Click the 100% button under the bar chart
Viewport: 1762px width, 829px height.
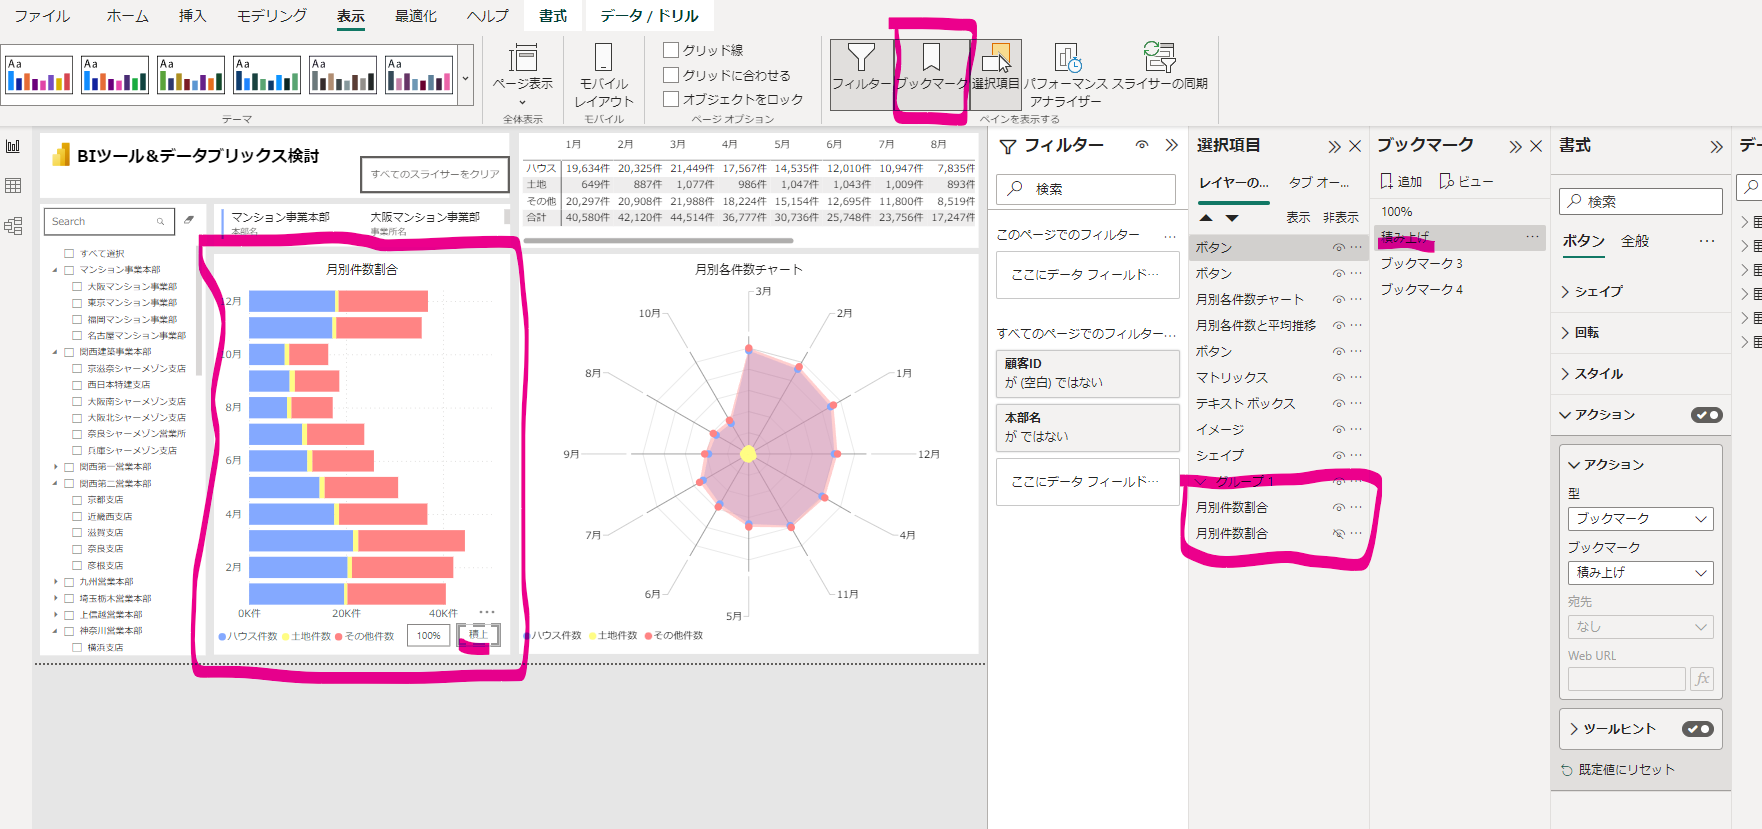pos(428,635)
